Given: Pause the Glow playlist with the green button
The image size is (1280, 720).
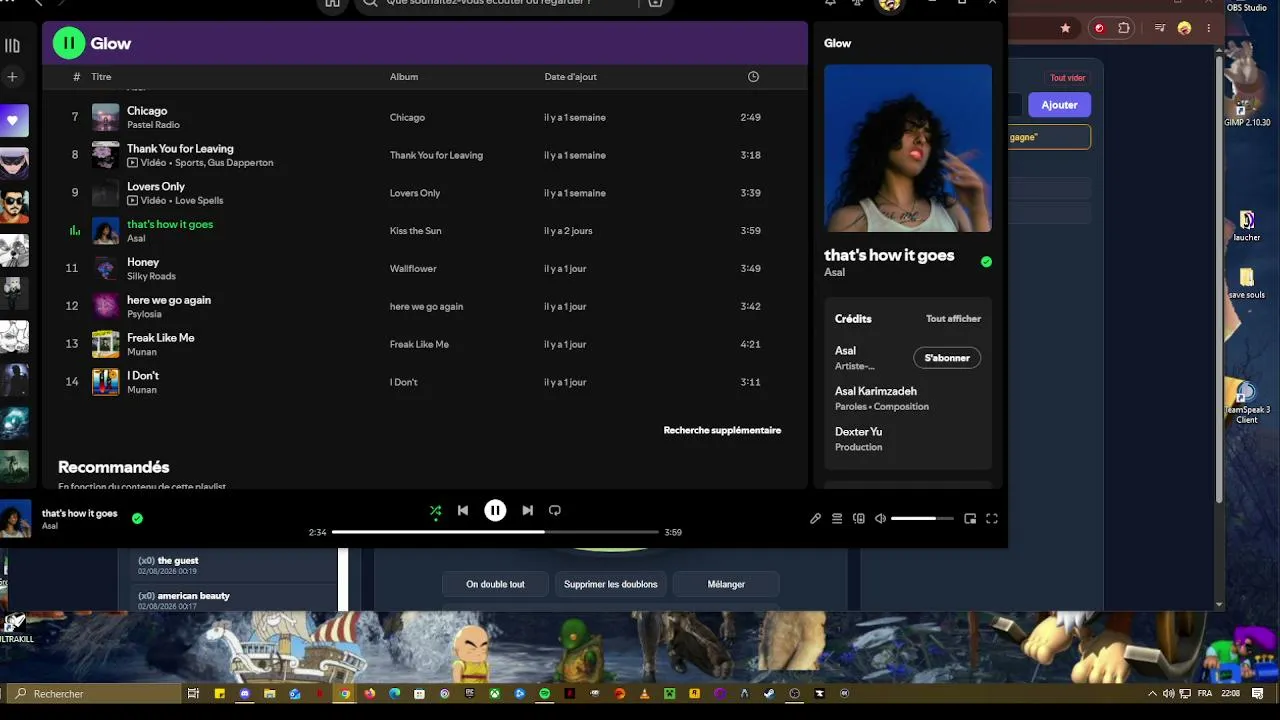Looking at the screenshot, I should (69, 43).
